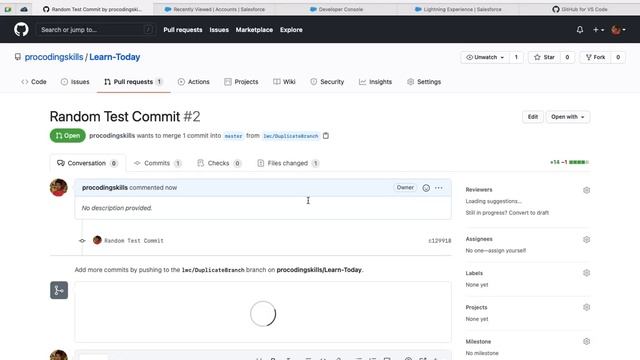Click the master base branch label
The image size is (640, 360).
click(x=233, y=136)
